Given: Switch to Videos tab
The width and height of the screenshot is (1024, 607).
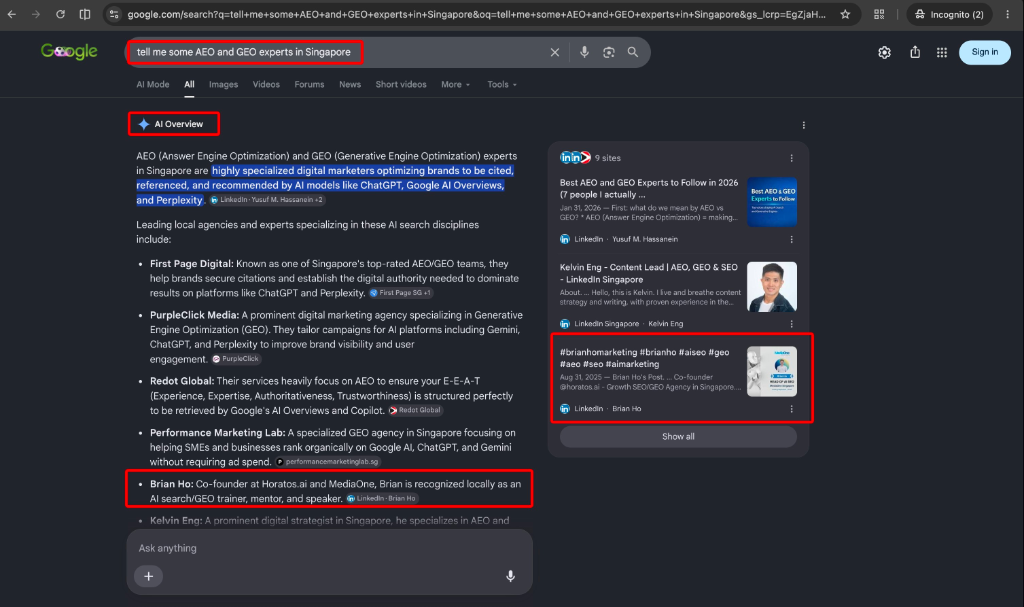Looking at the screenshot, I should click(266, 84).
